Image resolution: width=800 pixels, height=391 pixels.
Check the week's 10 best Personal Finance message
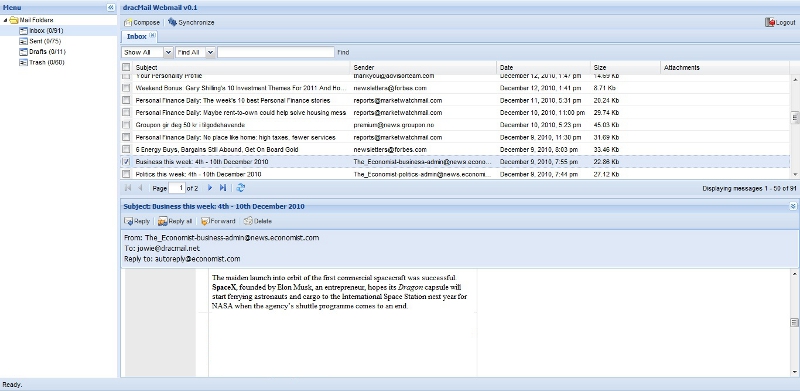[x=126, y=101]
